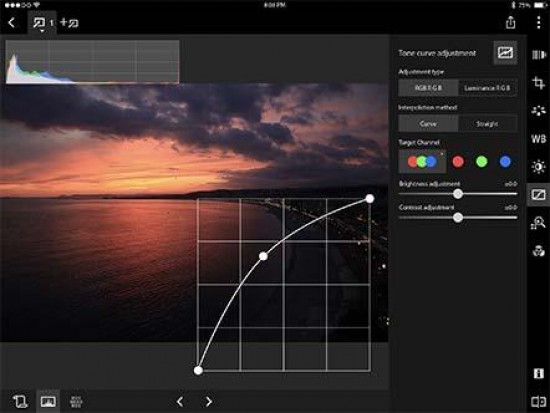This screenshot has width=550, height=413.
Task: Open the share/export icon
Action: [x=510, y=22]
